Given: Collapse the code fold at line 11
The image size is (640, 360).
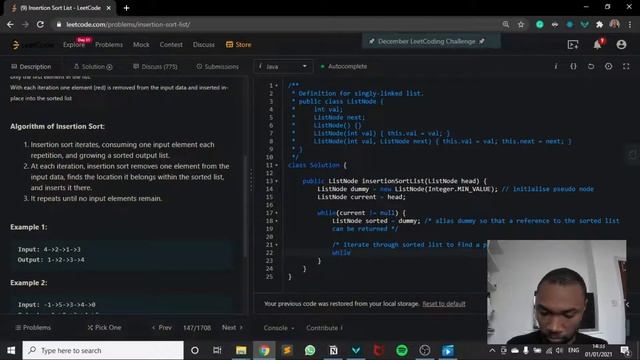Looking at the screenshot, I should coord(276,165).
